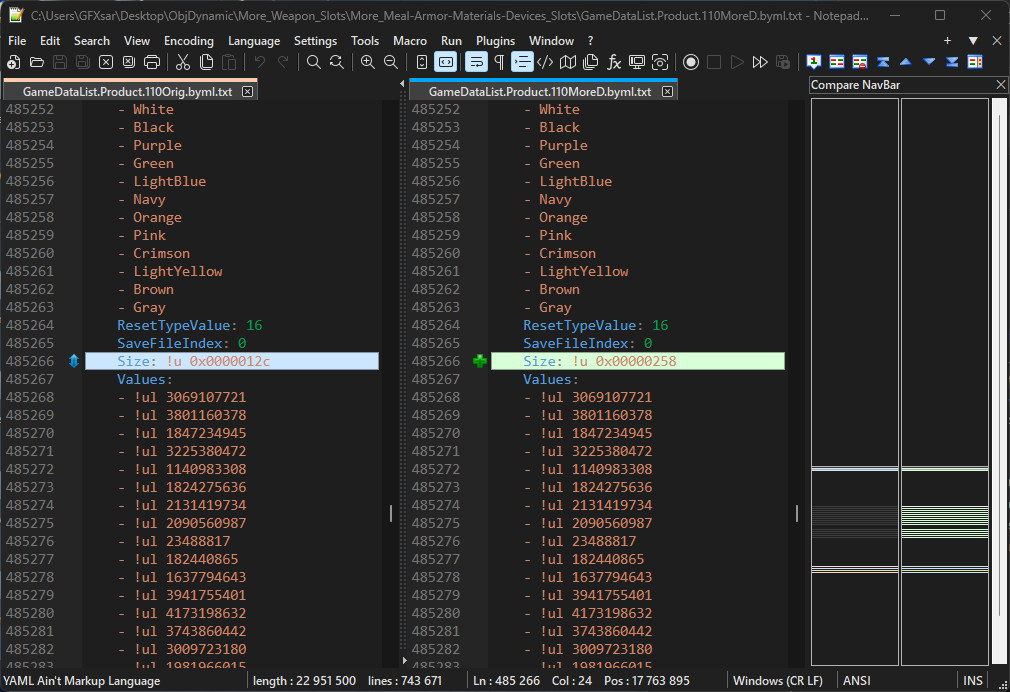Open the Encoding menu
The height and width of the screenshot is (692, 1010).
click(x=189, y=41)
